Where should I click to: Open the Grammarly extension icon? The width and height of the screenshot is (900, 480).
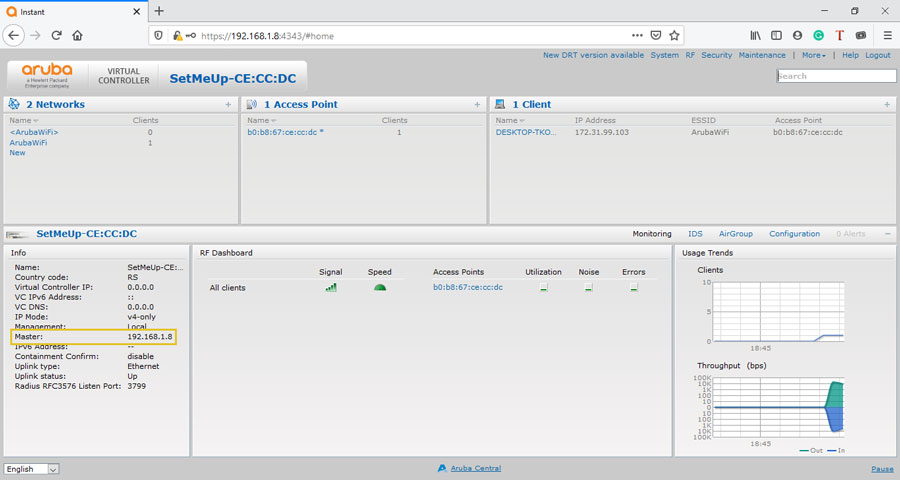click(x=818, y=35)
